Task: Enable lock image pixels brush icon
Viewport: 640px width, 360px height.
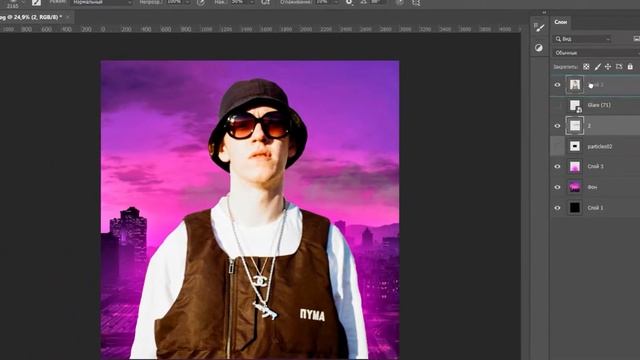Action: (x=598, y=67)
